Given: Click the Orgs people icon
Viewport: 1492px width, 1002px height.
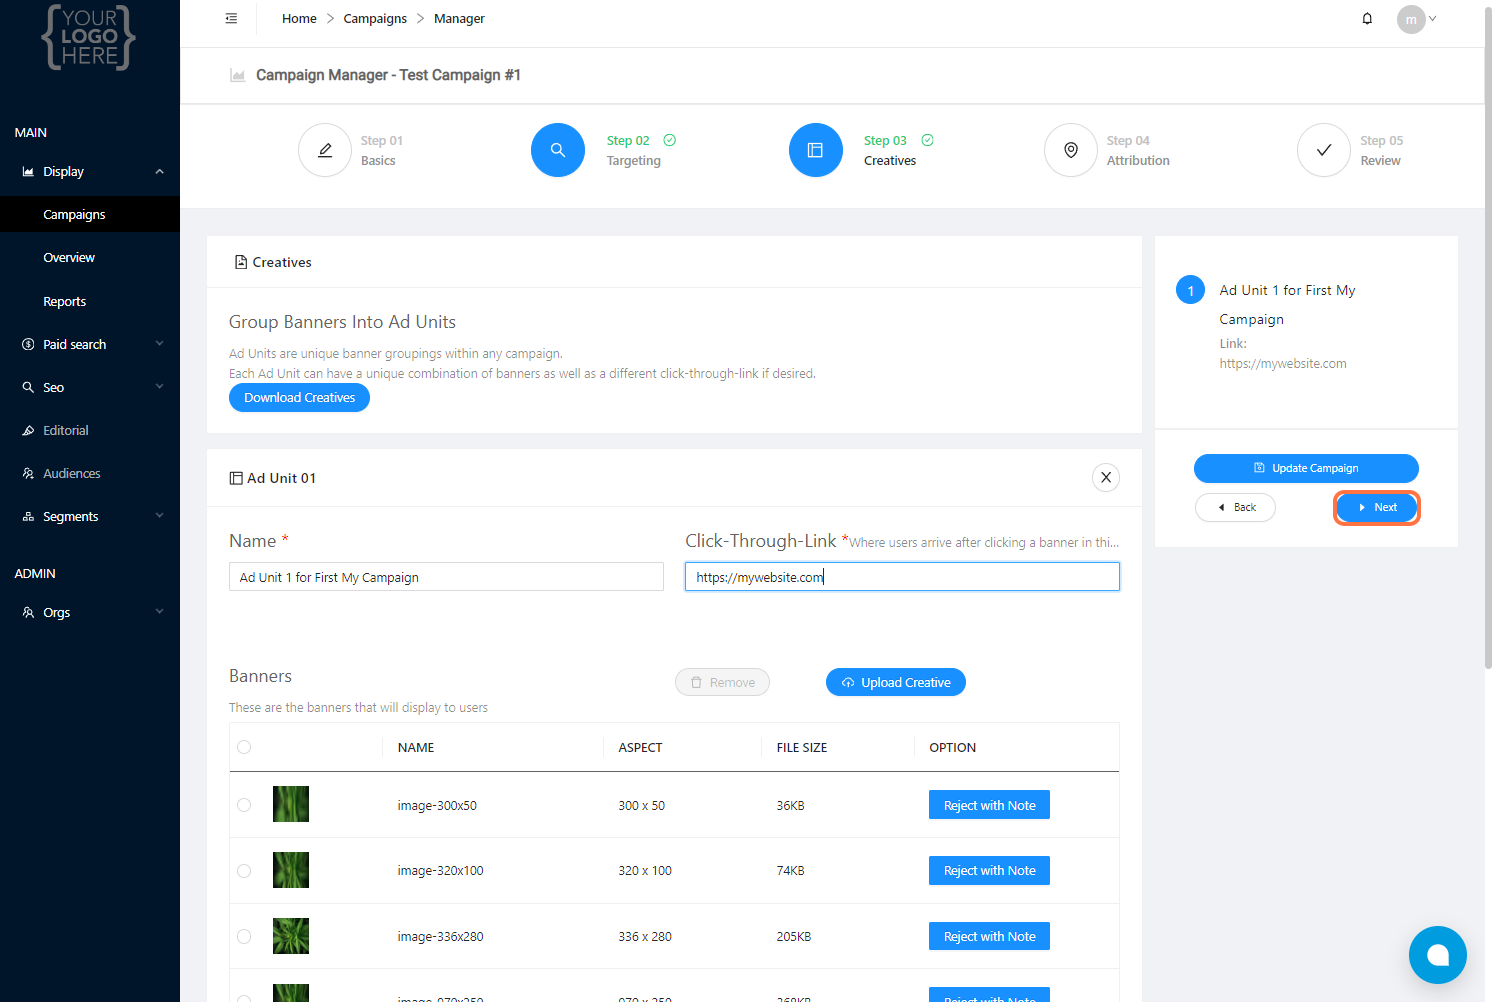Looking at the screenshot, I should pos(28,612).
